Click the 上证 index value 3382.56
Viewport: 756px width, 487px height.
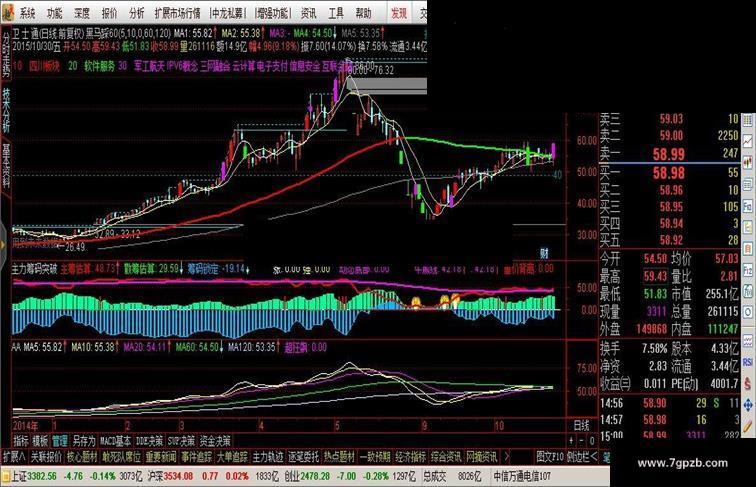click(x=41, y=476)
